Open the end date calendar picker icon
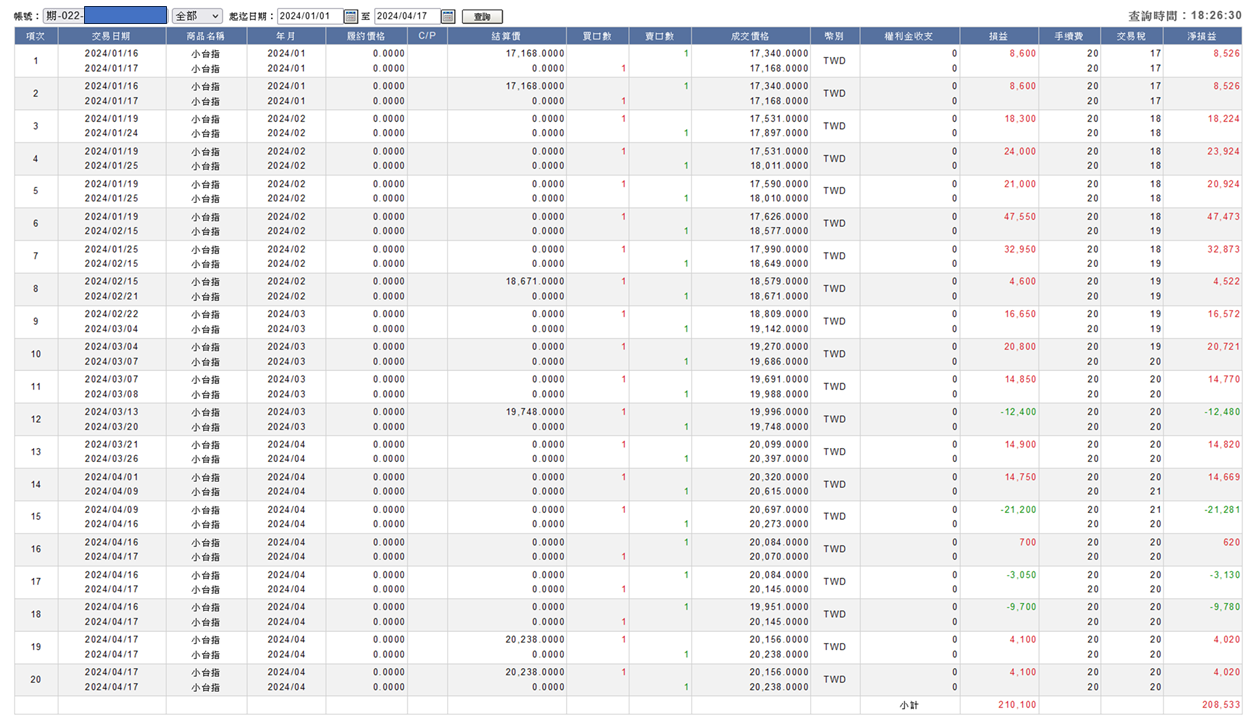Viewport: 1258px width, 720px height. (x=448, y=16)
